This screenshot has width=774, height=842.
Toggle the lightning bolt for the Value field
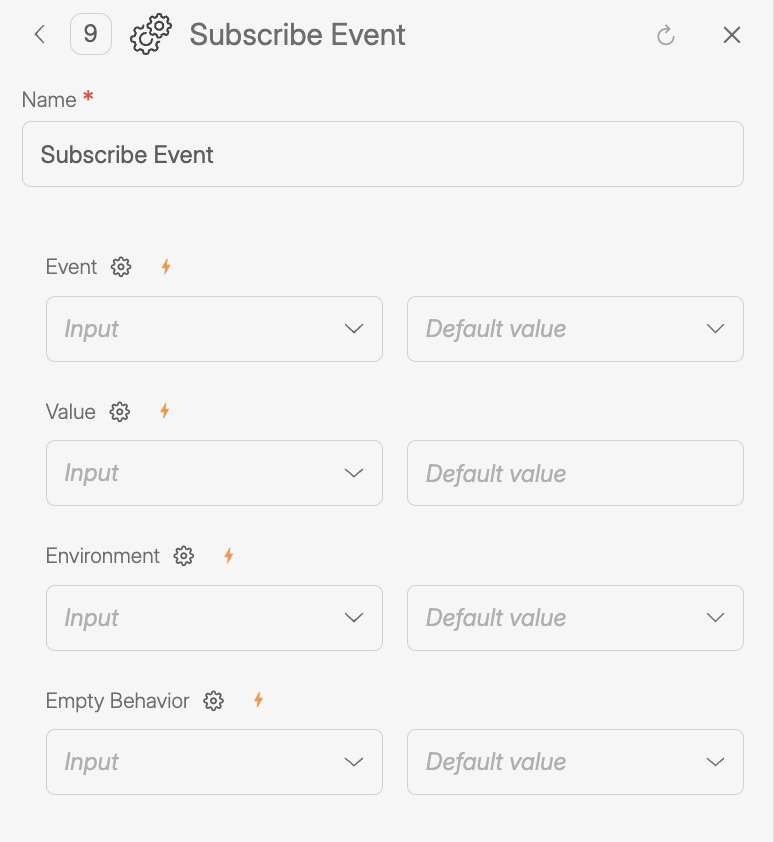[x=163, y=411]
